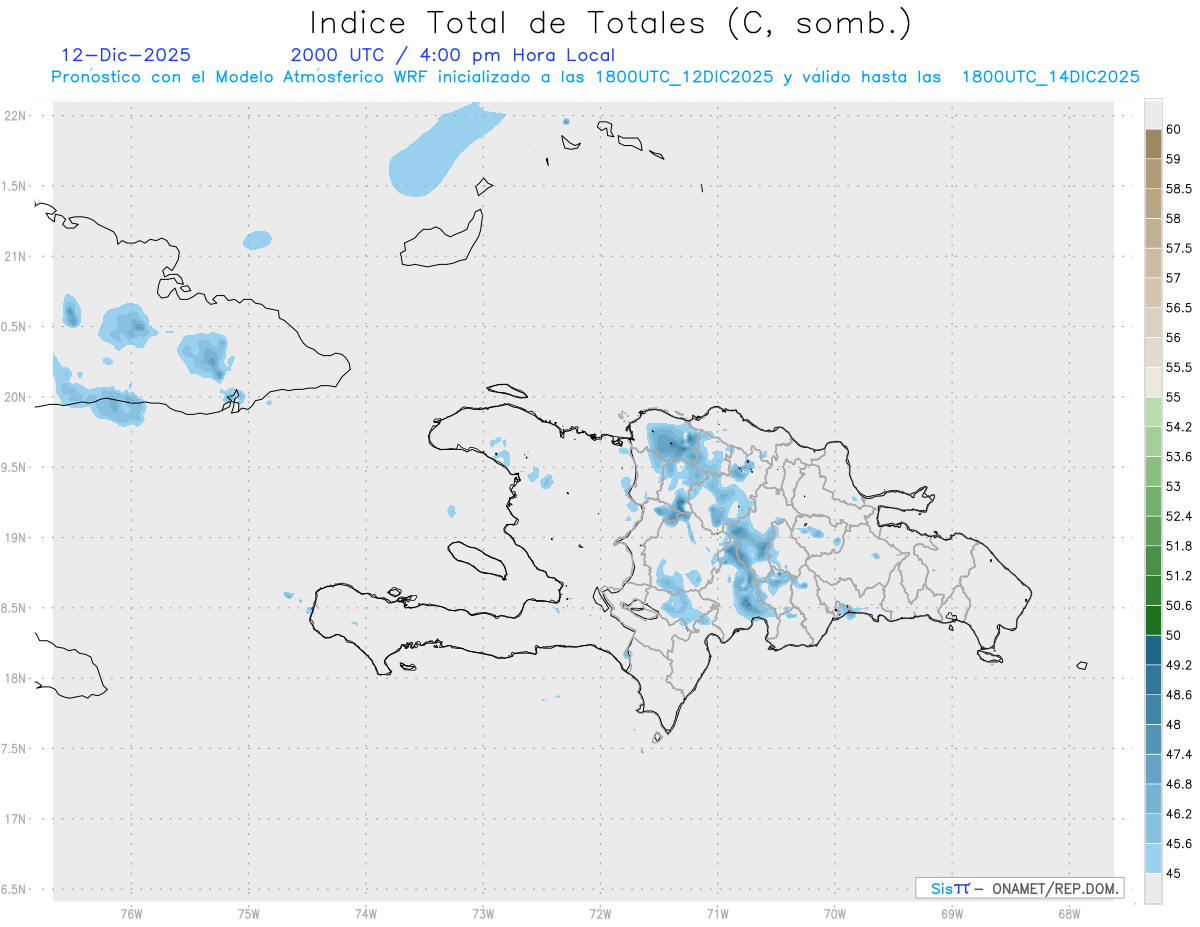Click the "48.6" color scale value
This screenshot has width=1200, height=927.
click(1179, 695)
